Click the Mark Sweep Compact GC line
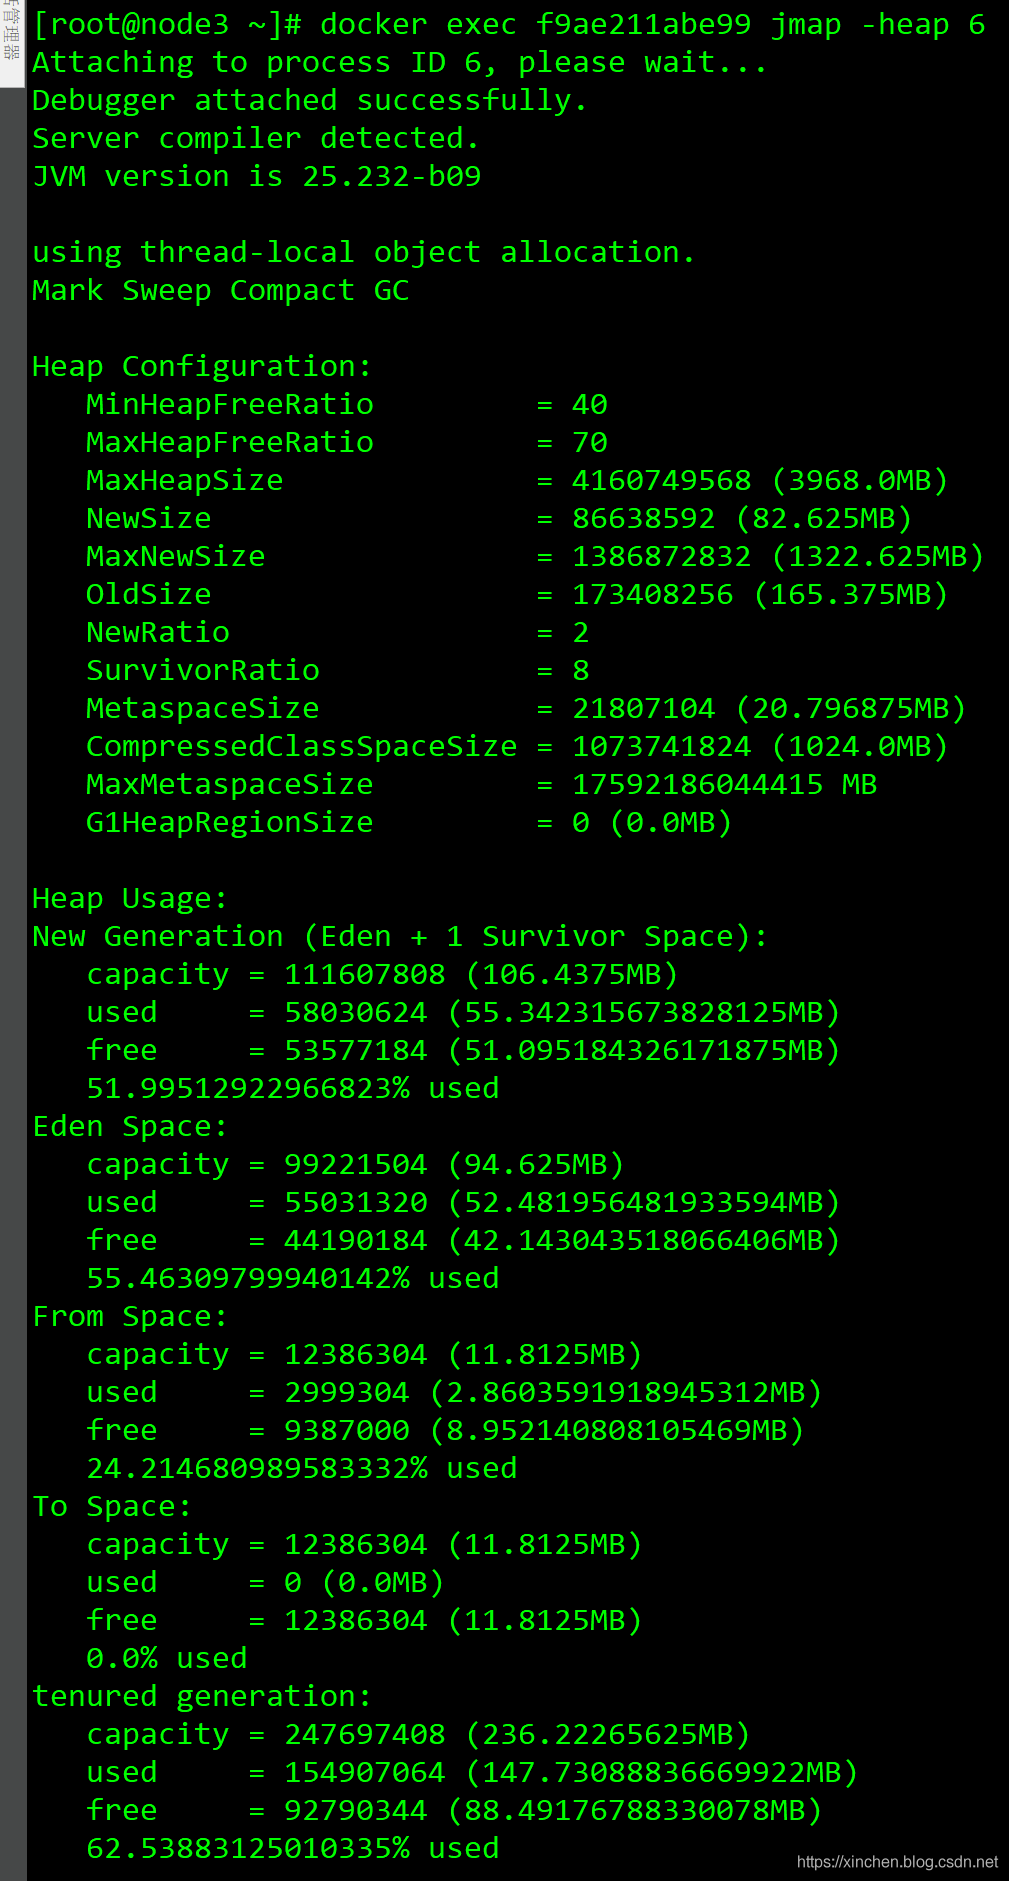Image resolution: width=1009 pixels, height=1881 pixels. pyautogui.click(x=221, y=291)
